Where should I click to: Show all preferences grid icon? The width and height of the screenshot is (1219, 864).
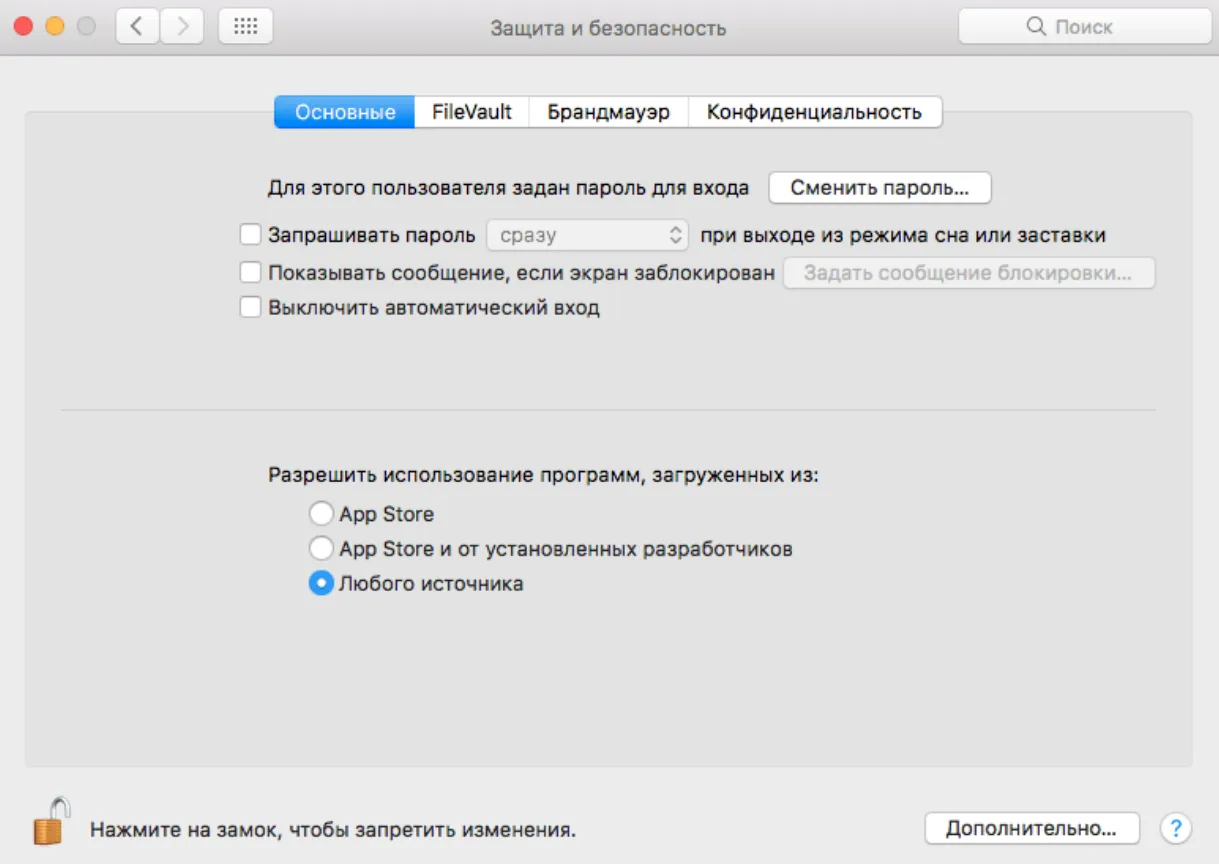[245, 27]
